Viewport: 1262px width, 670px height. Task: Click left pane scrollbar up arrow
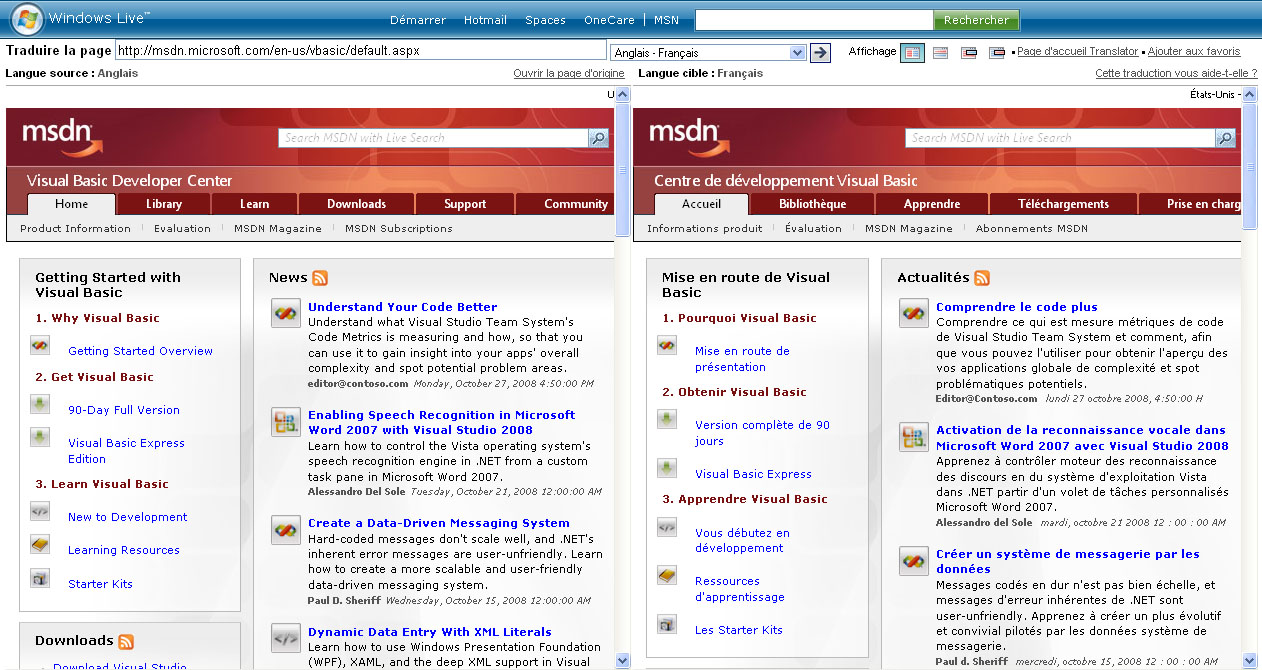tap(622, 95)
